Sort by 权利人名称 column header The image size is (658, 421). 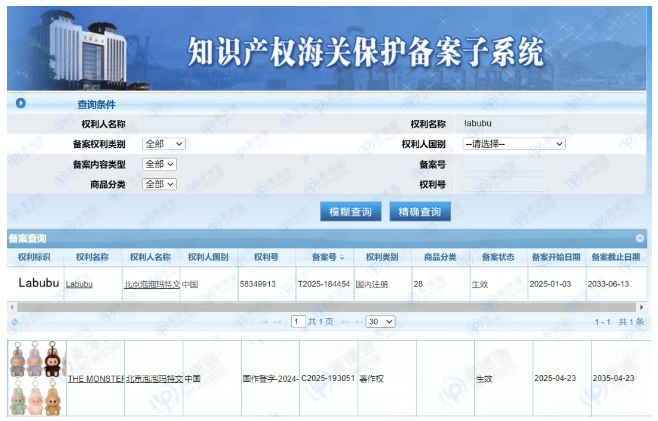[x=150, y=257]
